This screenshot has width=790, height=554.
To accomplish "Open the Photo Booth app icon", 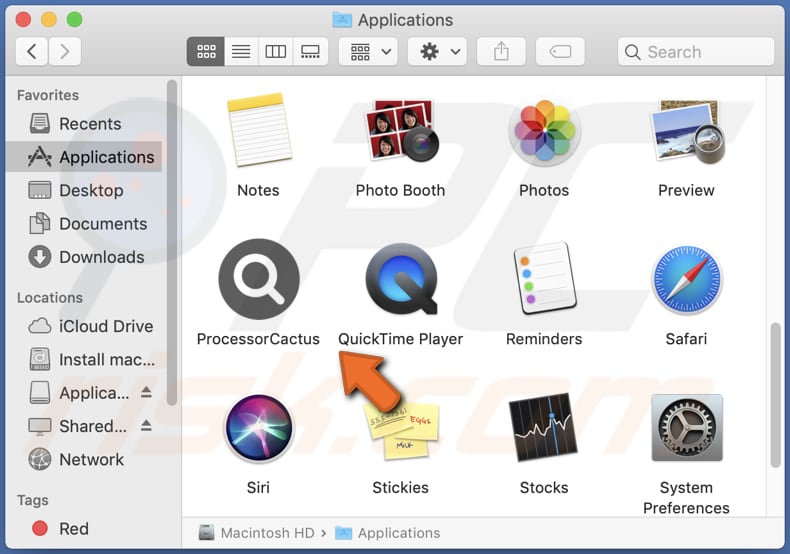I will [x=401, y=130].
